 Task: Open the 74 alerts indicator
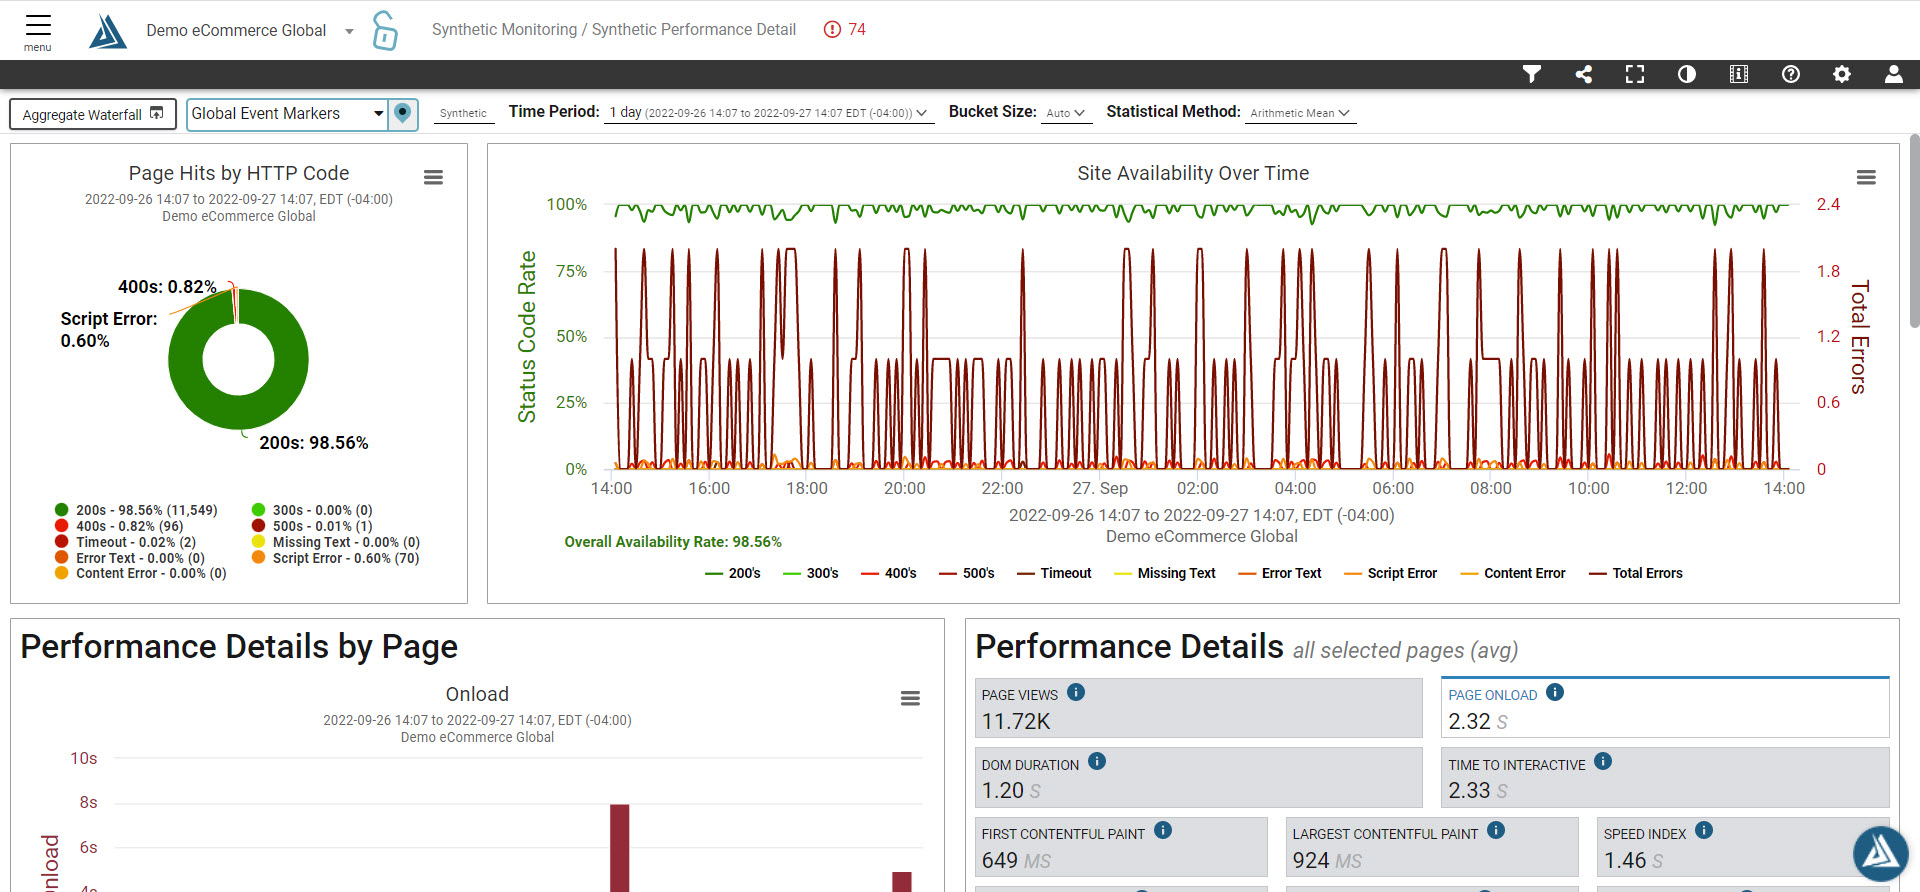[845, 30]
